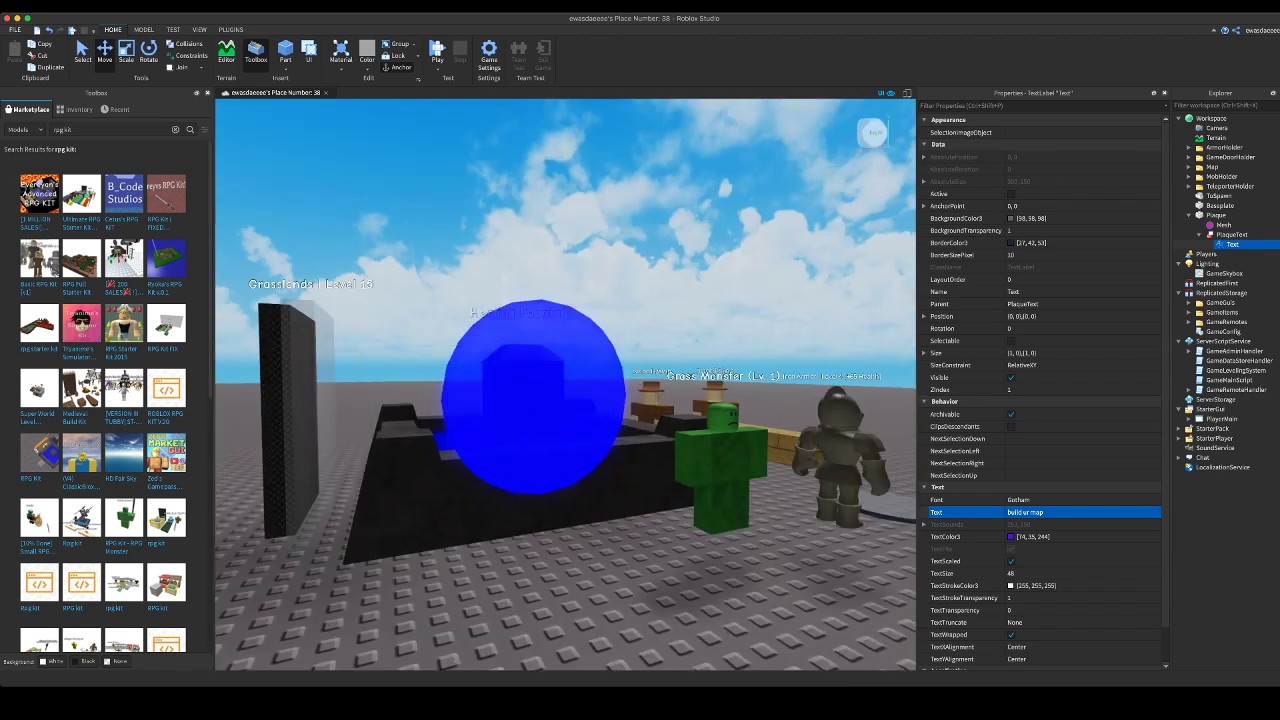1280x720 pixels.
Task: Search the toolbox with magnifier icon
Action: coord(190,129)
